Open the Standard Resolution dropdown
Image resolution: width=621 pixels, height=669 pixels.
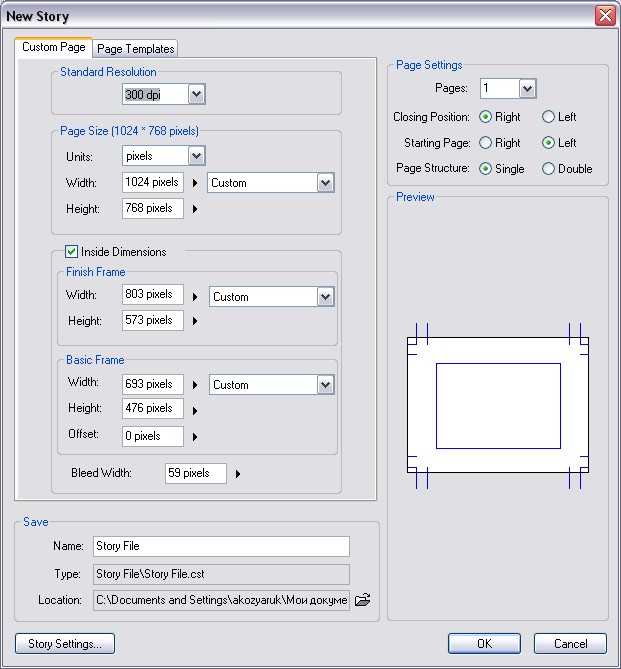pos(196,94)
